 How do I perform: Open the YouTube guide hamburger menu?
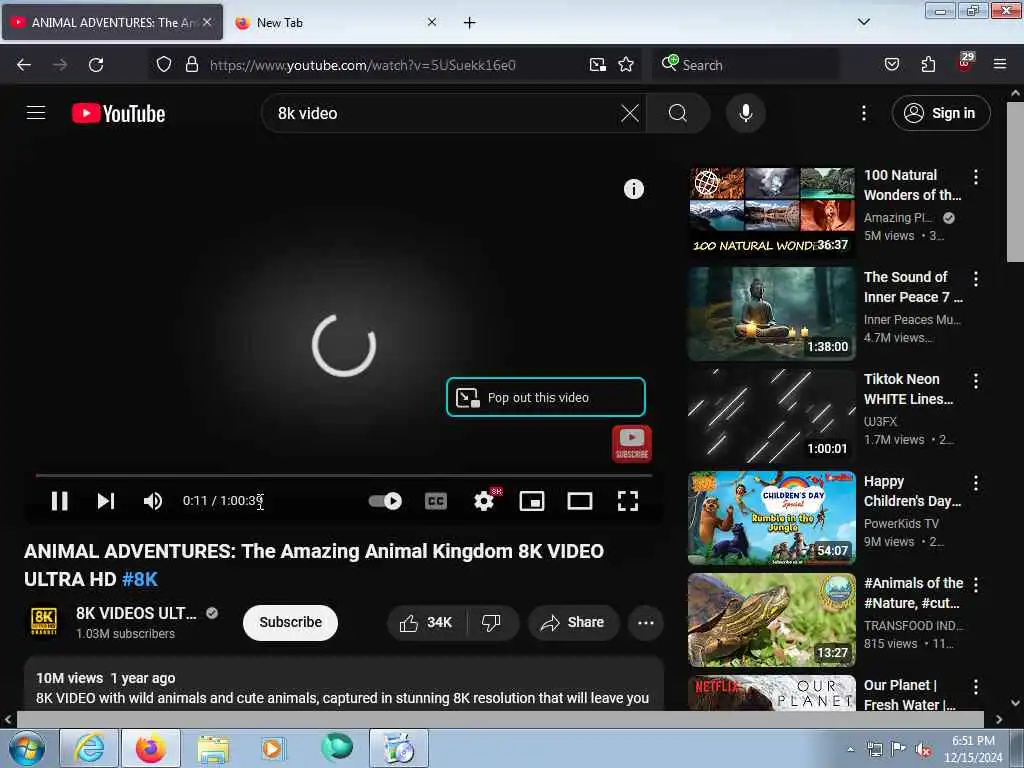coord(36,113)
